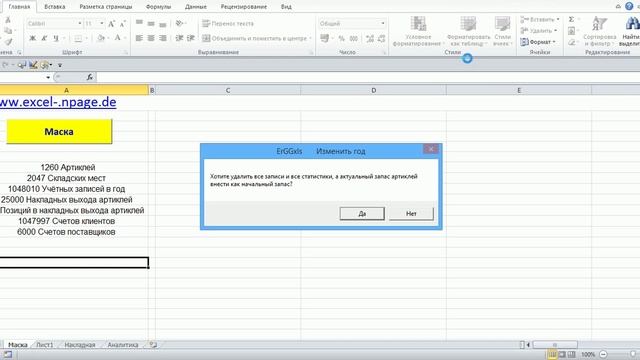Click the horizontal scrollbar thumb

[x=555, y=345]
